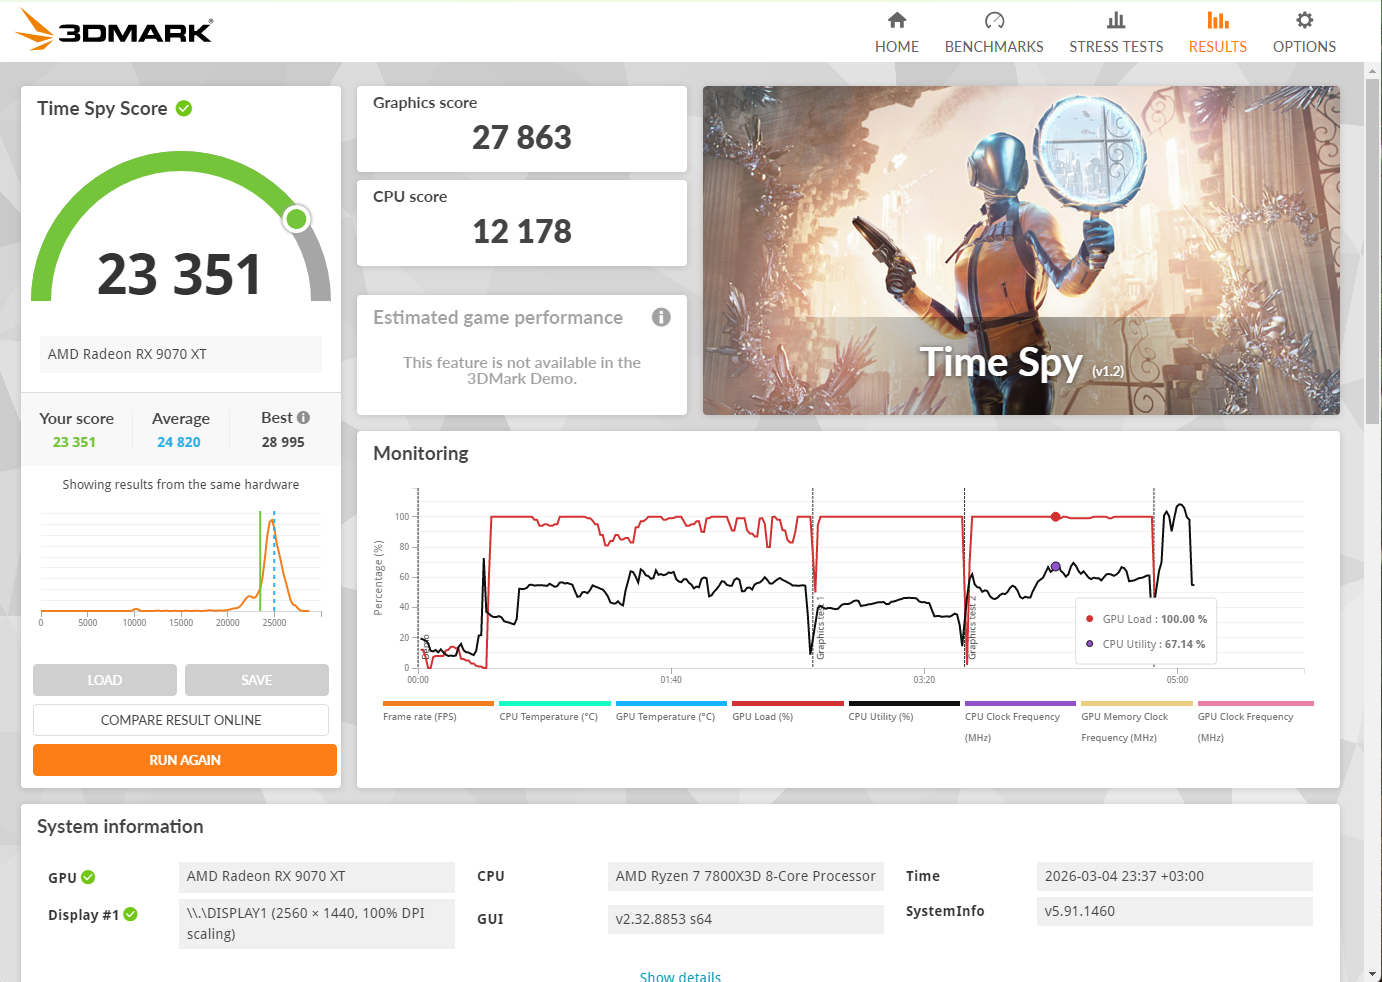Click the Estimated game performance info icon

[x=661, y=317]
